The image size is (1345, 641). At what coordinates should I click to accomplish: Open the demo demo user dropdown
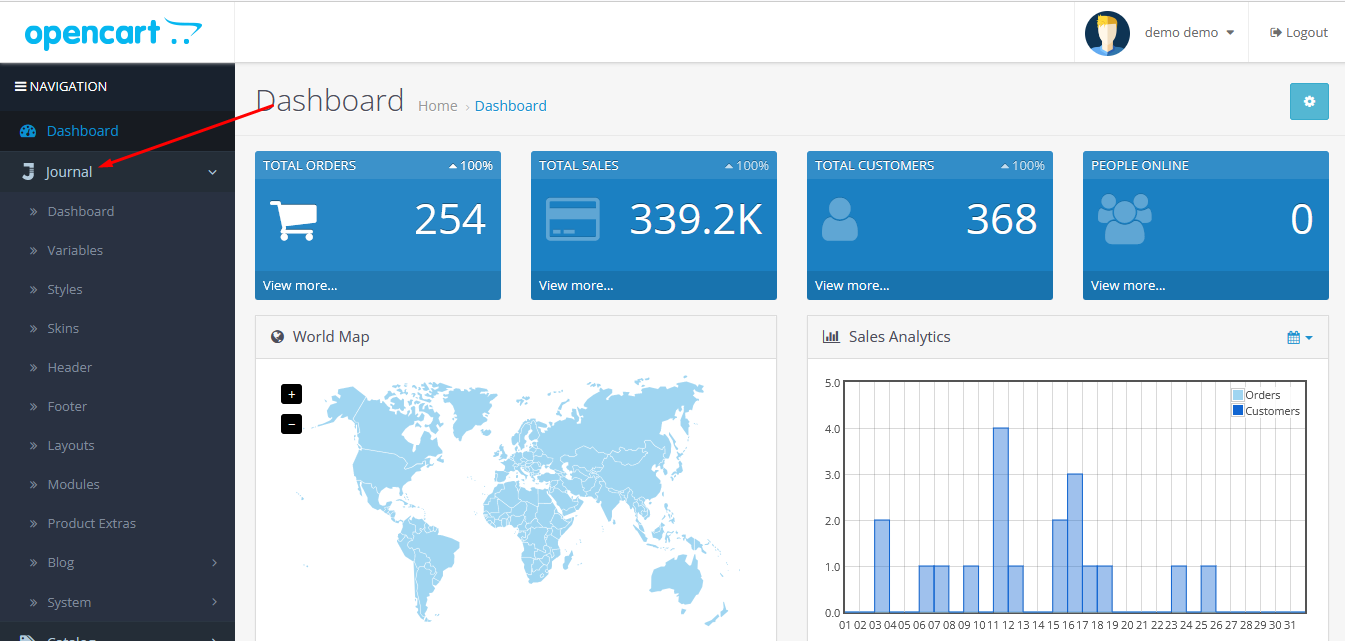pyautogui.click(x=1189, y=33)
